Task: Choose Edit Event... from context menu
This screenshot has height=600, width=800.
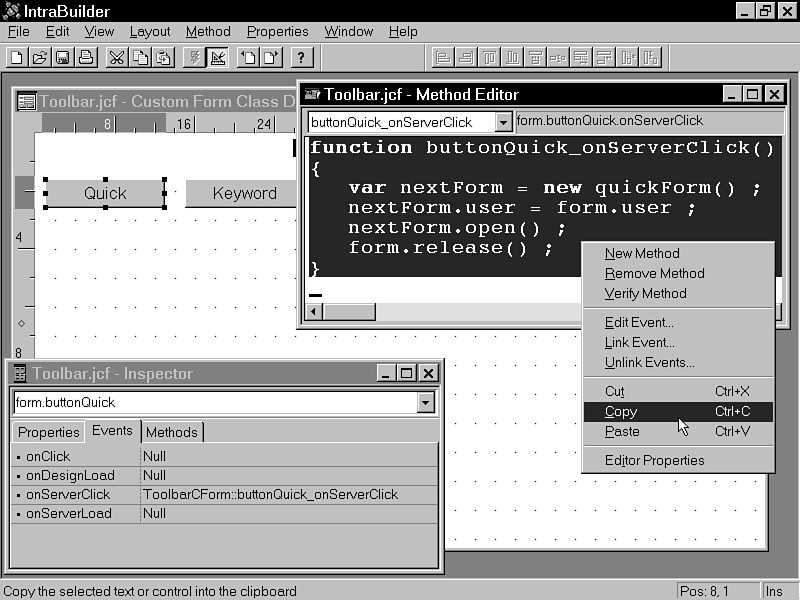Action: point(678,322)
